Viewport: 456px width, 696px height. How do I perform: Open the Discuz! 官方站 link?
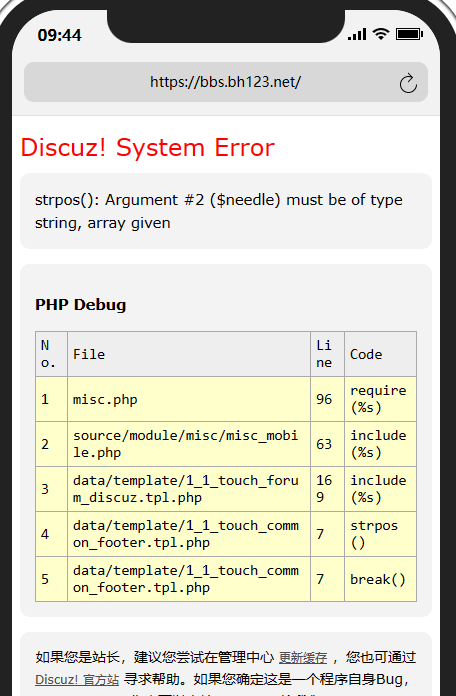[77, 680]
